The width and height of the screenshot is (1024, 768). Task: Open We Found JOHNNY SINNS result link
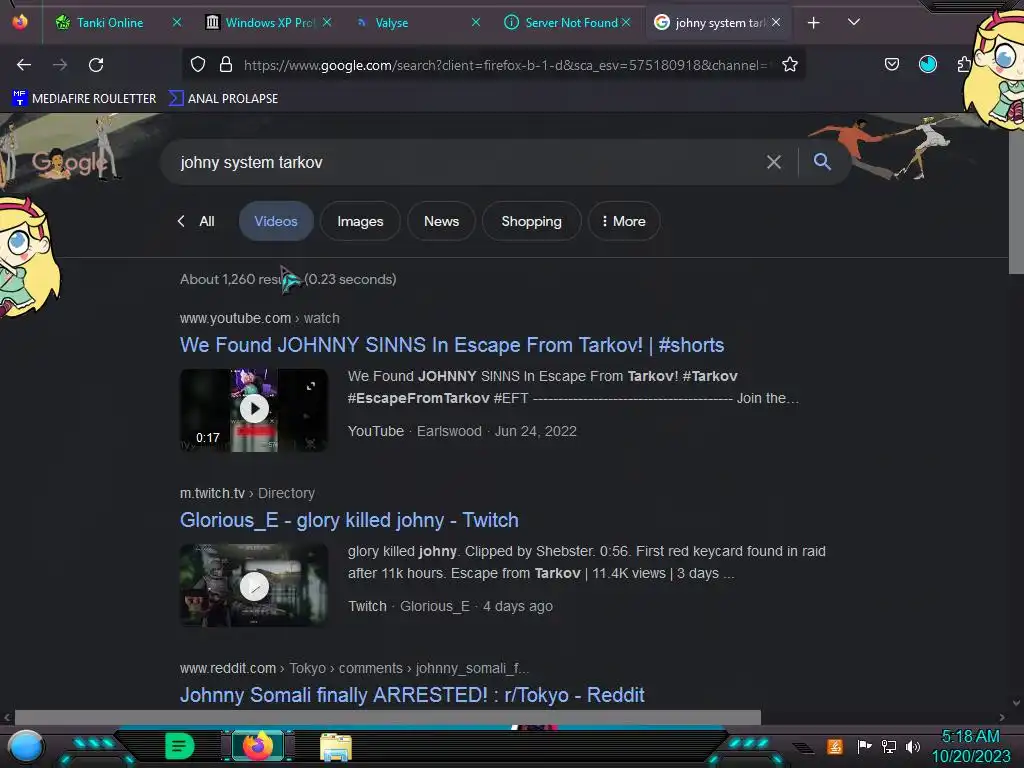[x=452, y=345]
